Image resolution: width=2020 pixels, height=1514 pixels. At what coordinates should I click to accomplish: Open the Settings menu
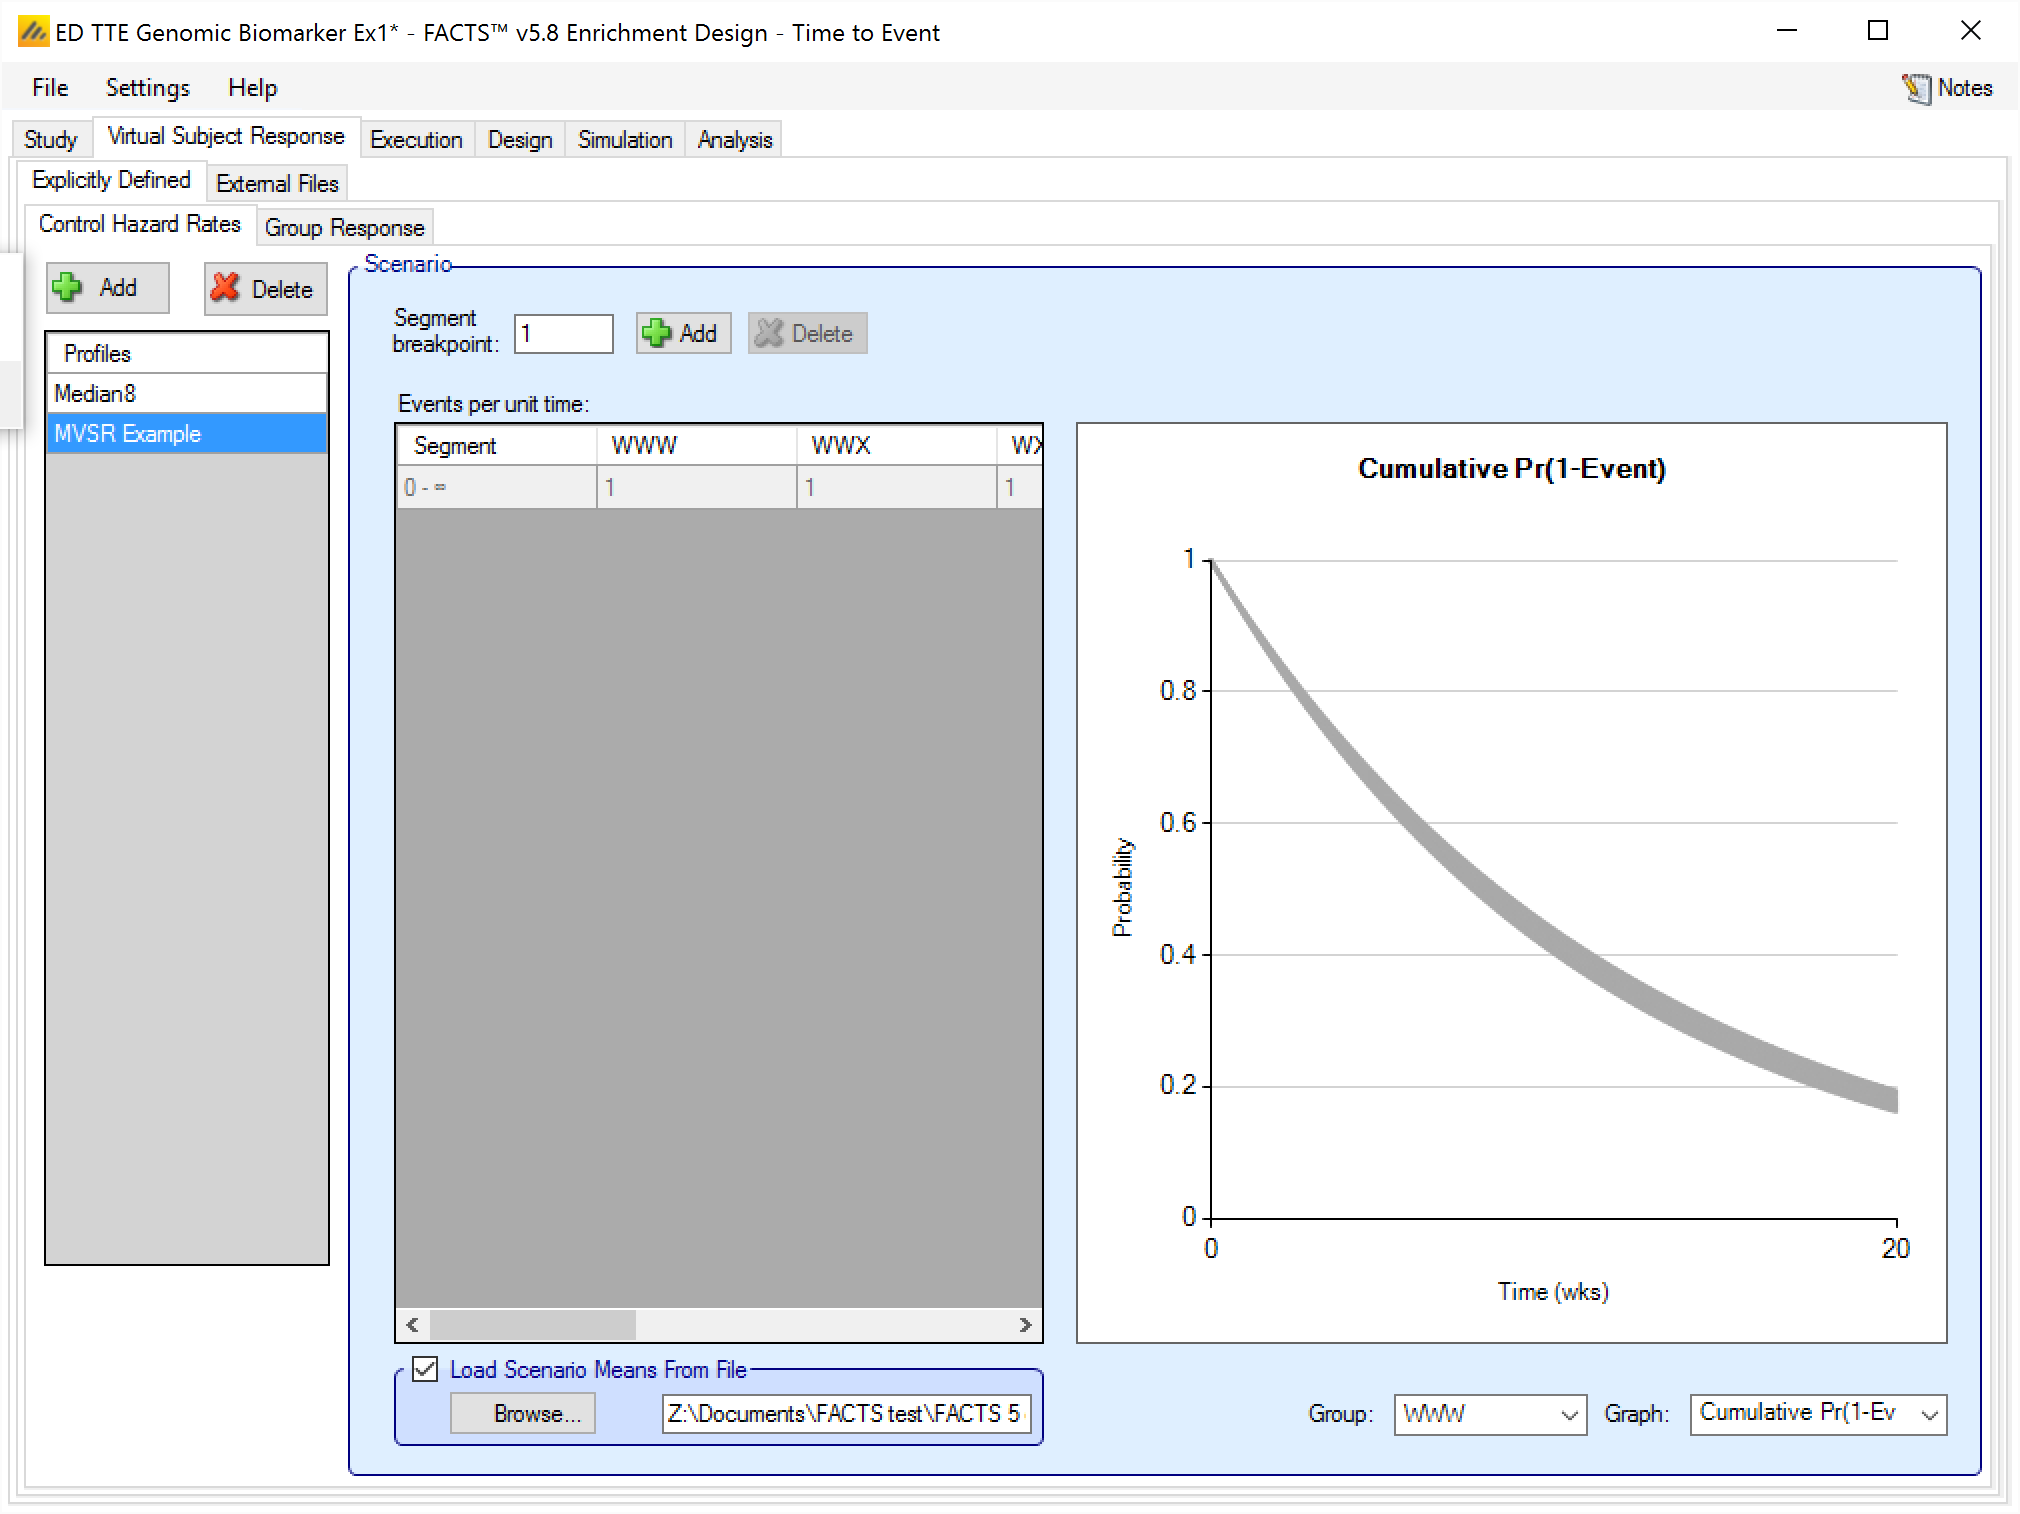click(x=147, y=88)
